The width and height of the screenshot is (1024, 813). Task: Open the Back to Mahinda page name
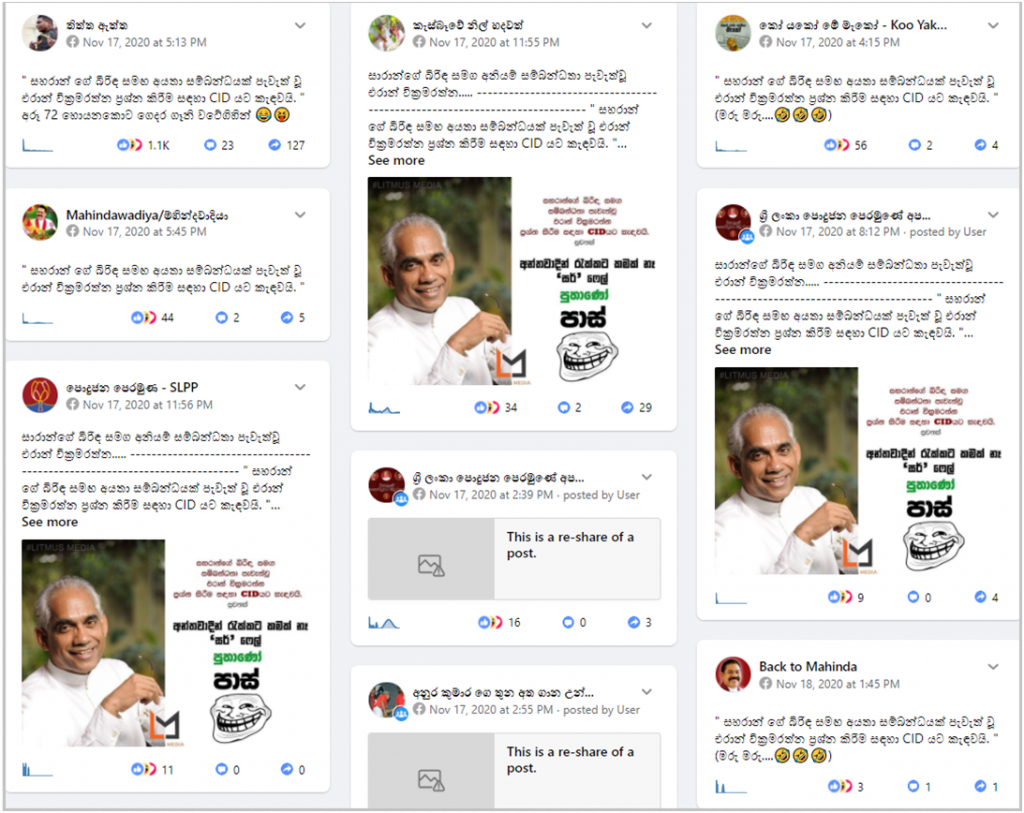[x=808, y=667]
